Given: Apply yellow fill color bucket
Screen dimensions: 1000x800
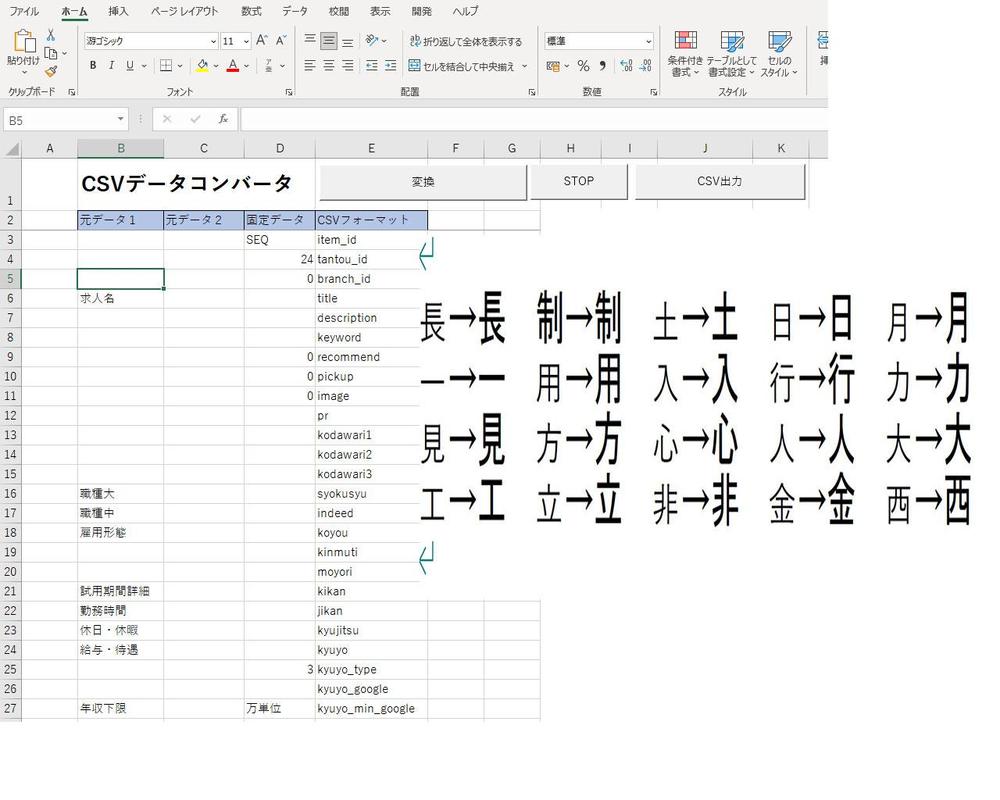Looking at the screenshot, I should point(202,65).
